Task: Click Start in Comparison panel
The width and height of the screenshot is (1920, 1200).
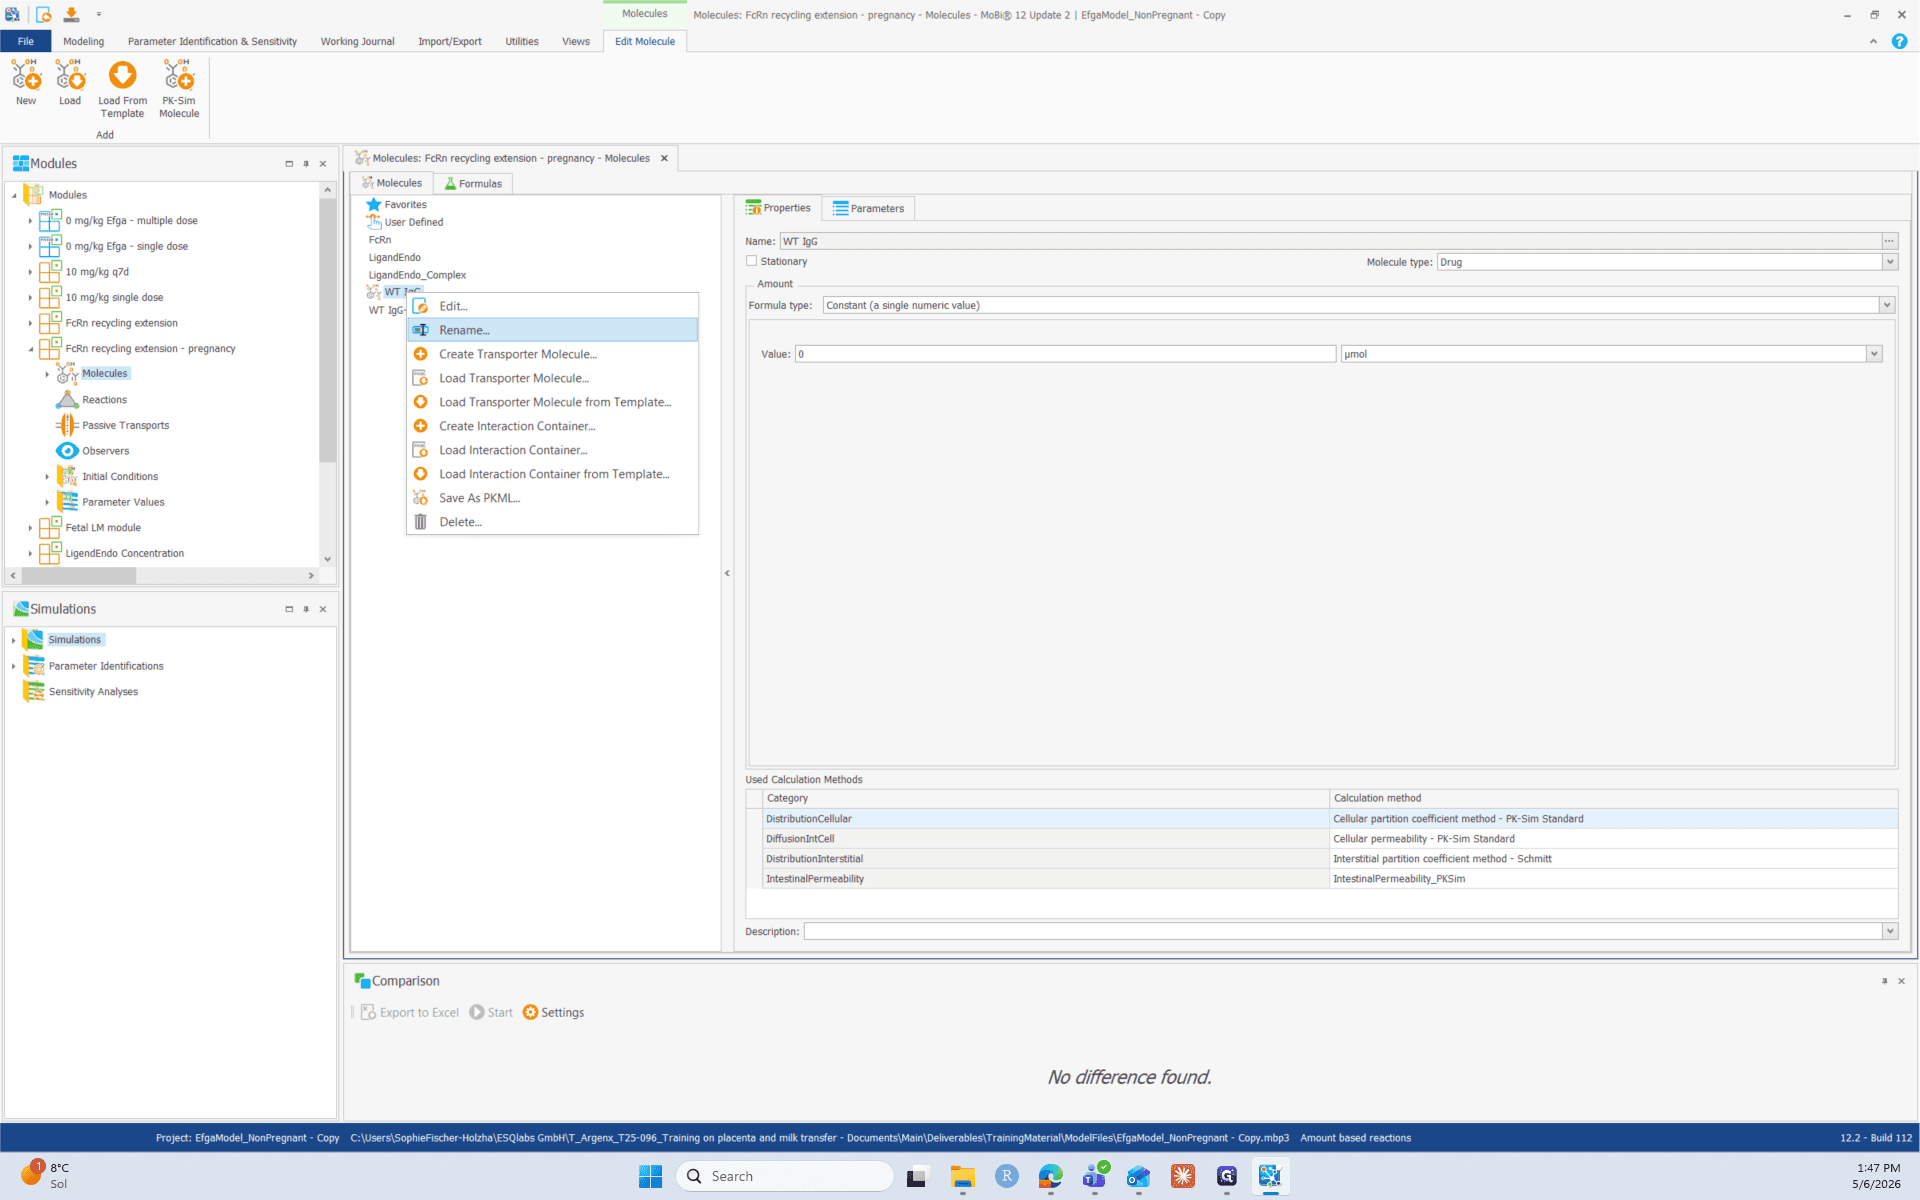Action: coord(491,1012)
